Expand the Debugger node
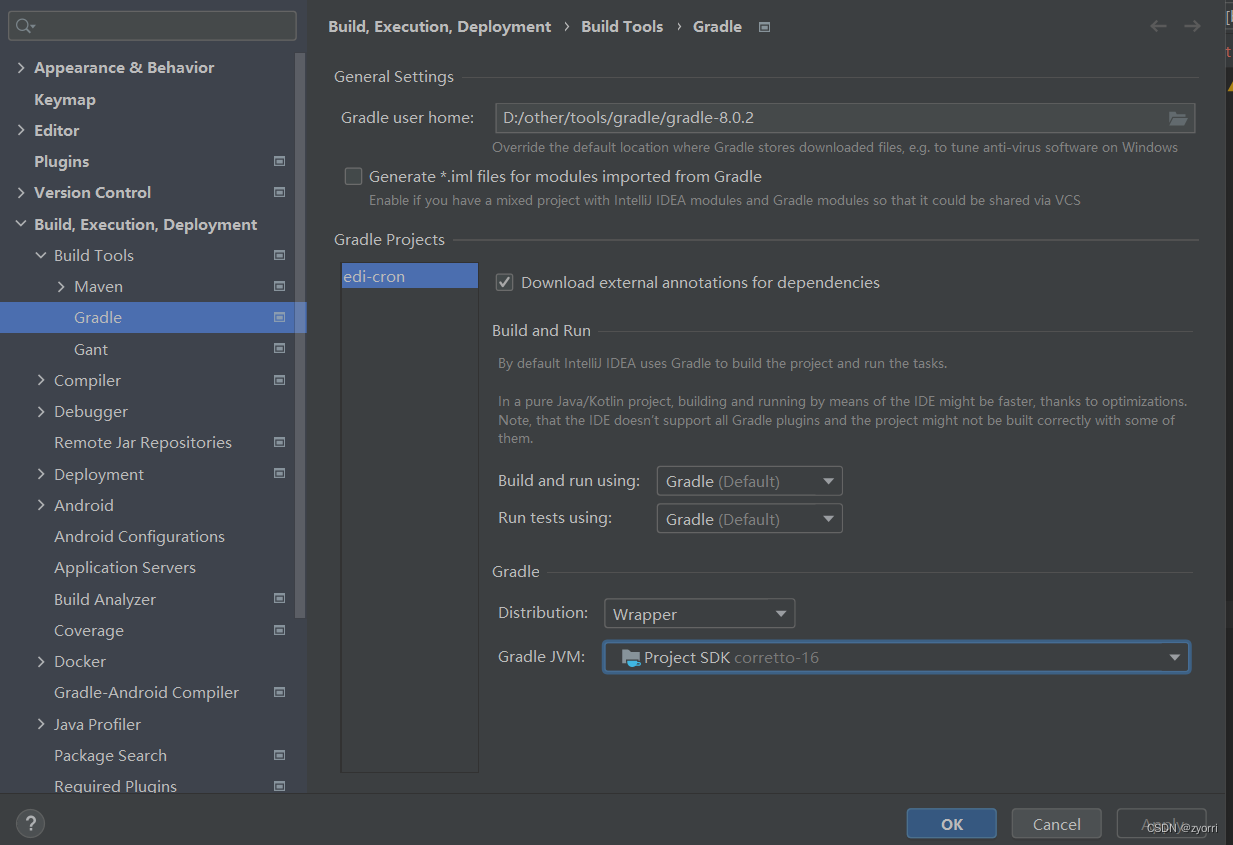 tap(41, 411)
